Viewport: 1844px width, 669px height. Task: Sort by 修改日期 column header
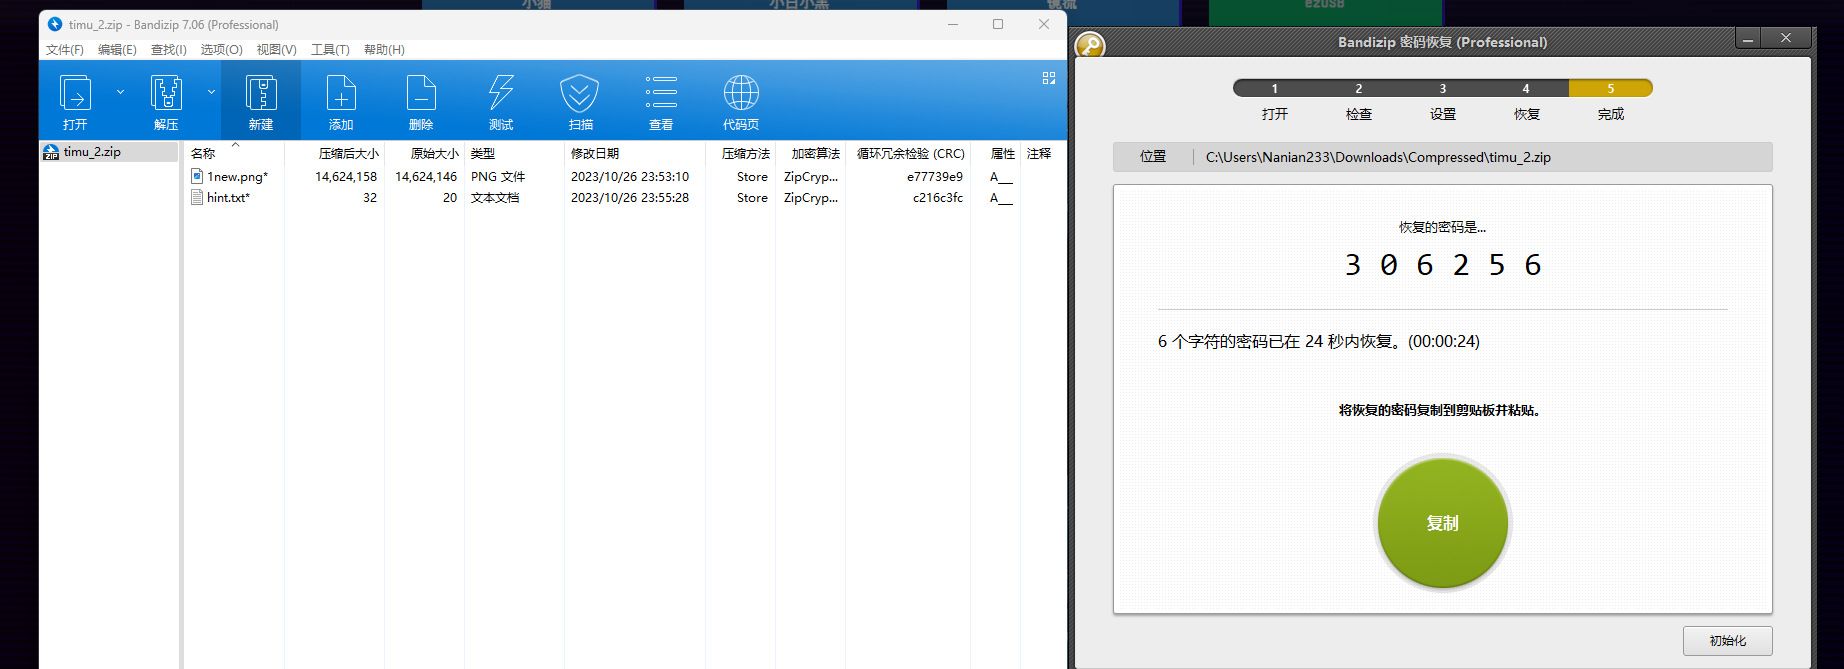point(595,153)
